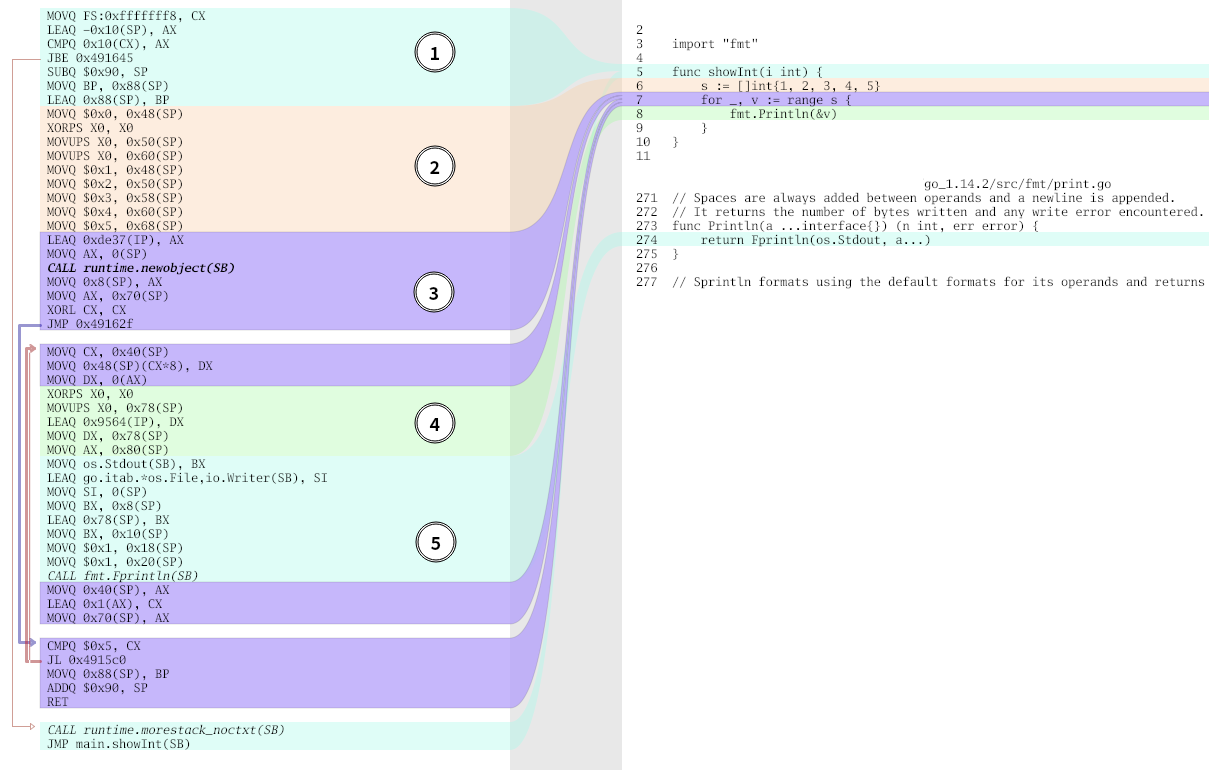Screen dimensions: 1209x770
Task: Select the 'JL 0x4915c0' jump line
Action: [87, 660]
